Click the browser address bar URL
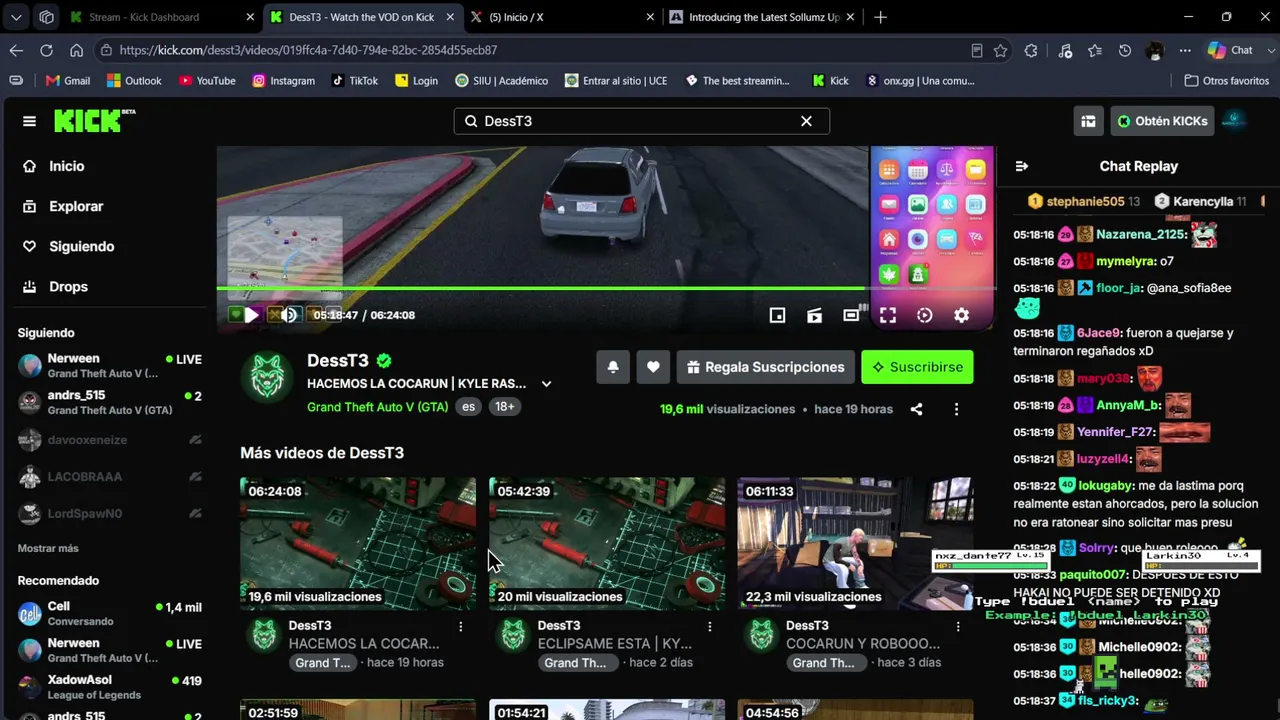The width and height of the screenshot is (1280, 720). 308,50
